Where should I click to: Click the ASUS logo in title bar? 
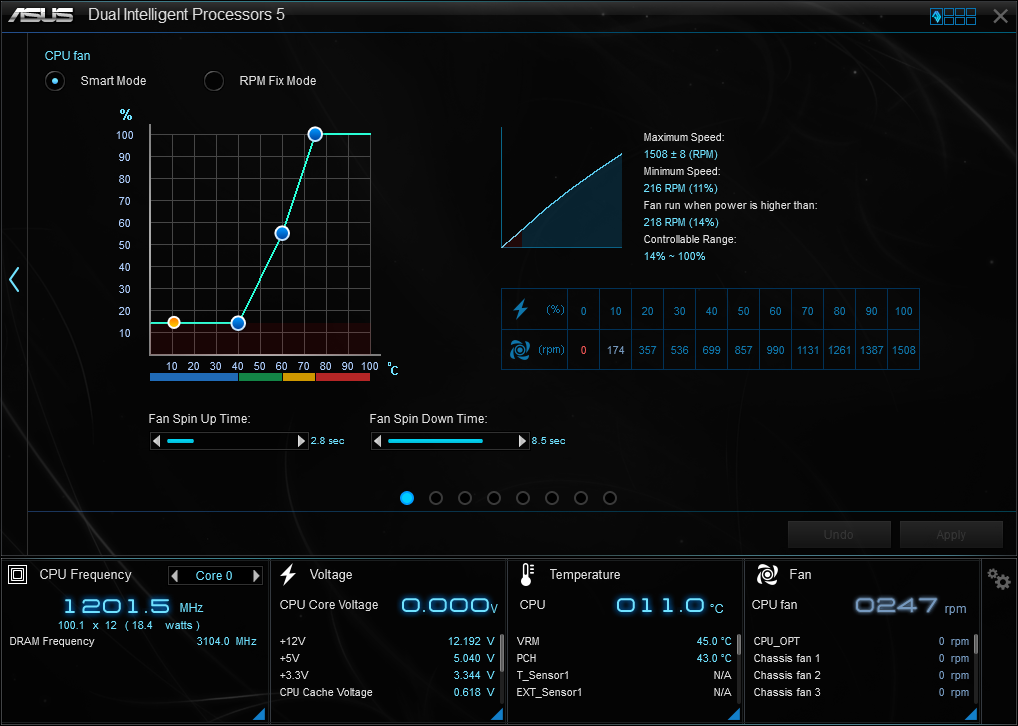(41, 15)
